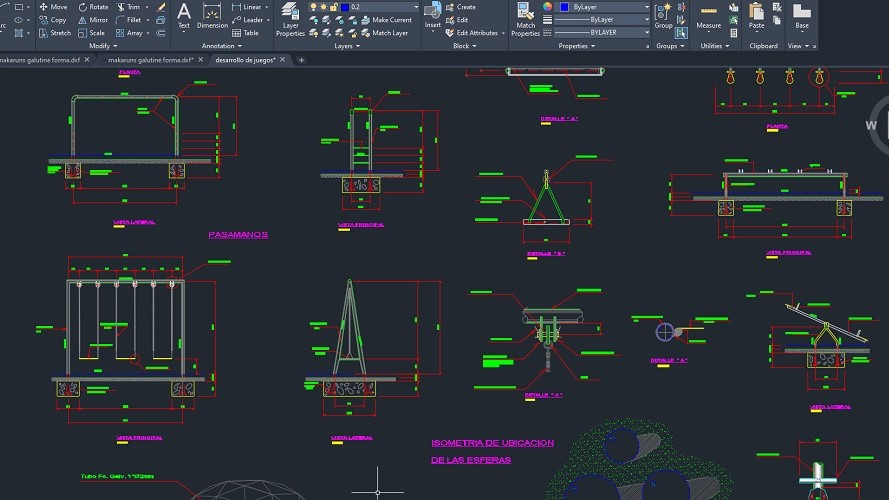Click the Group tool
This screenshot has height=500, width=889.
(x=663, y=15)
